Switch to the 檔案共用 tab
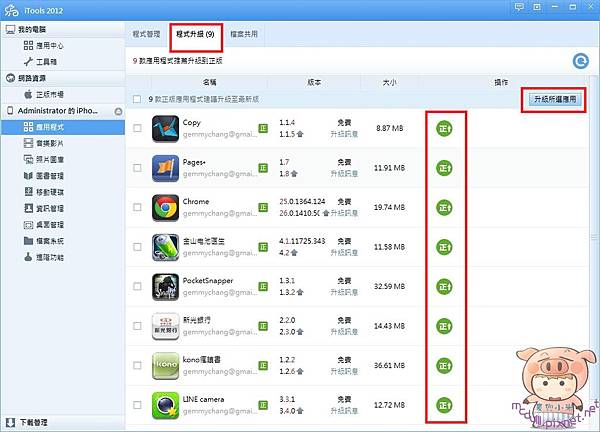This screenshot has width=600, height=432. pos(244,34)
